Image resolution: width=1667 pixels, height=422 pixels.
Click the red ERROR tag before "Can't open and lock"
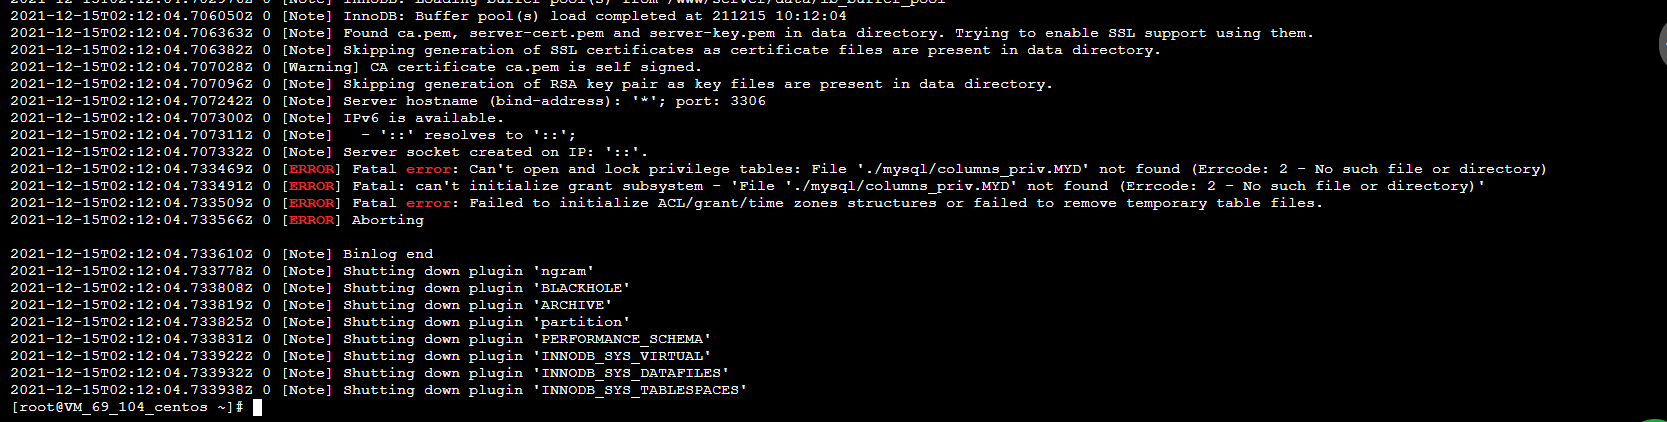click(x=311, y=169)
